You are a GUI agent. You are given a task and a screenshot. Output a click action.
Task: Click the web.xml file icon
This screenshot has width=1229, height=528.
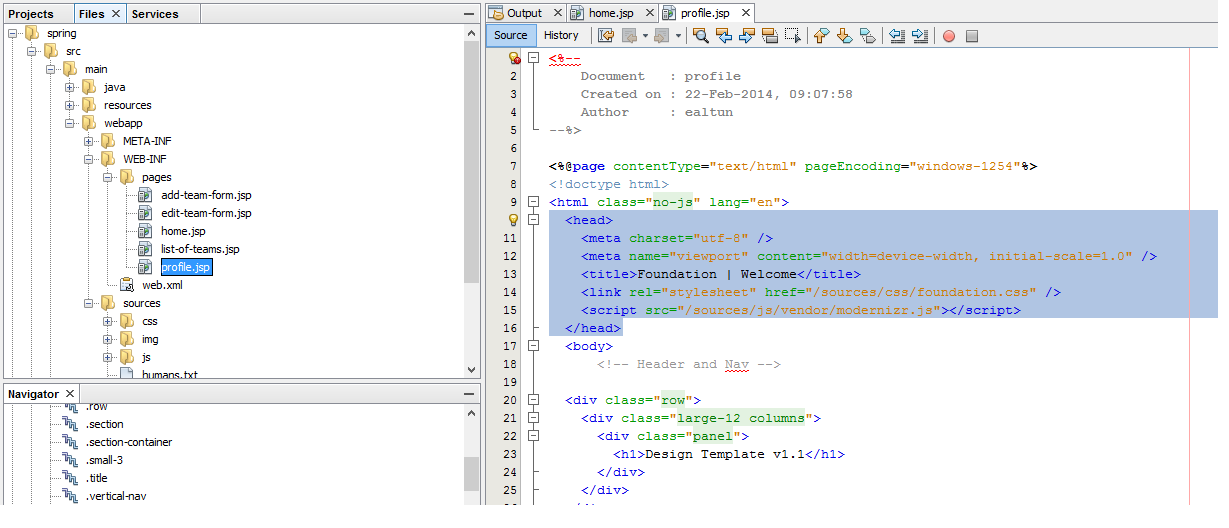click(x=126, y=285)
